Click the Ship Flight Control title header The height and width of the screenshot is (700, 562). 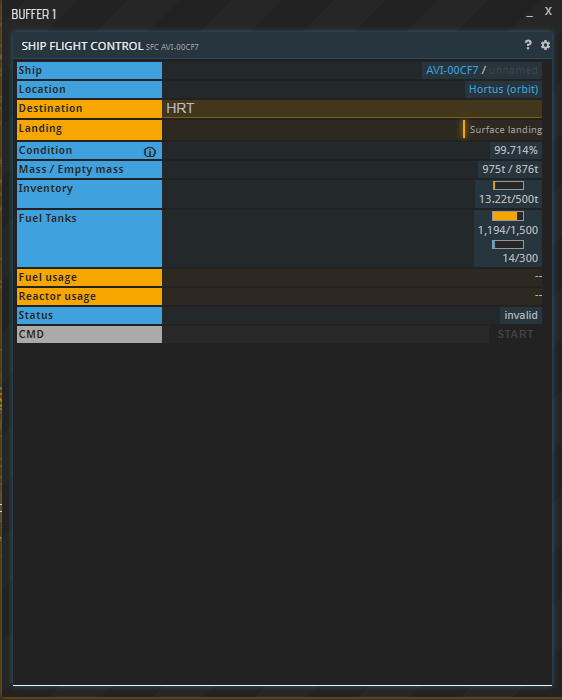tap(82, 46)
